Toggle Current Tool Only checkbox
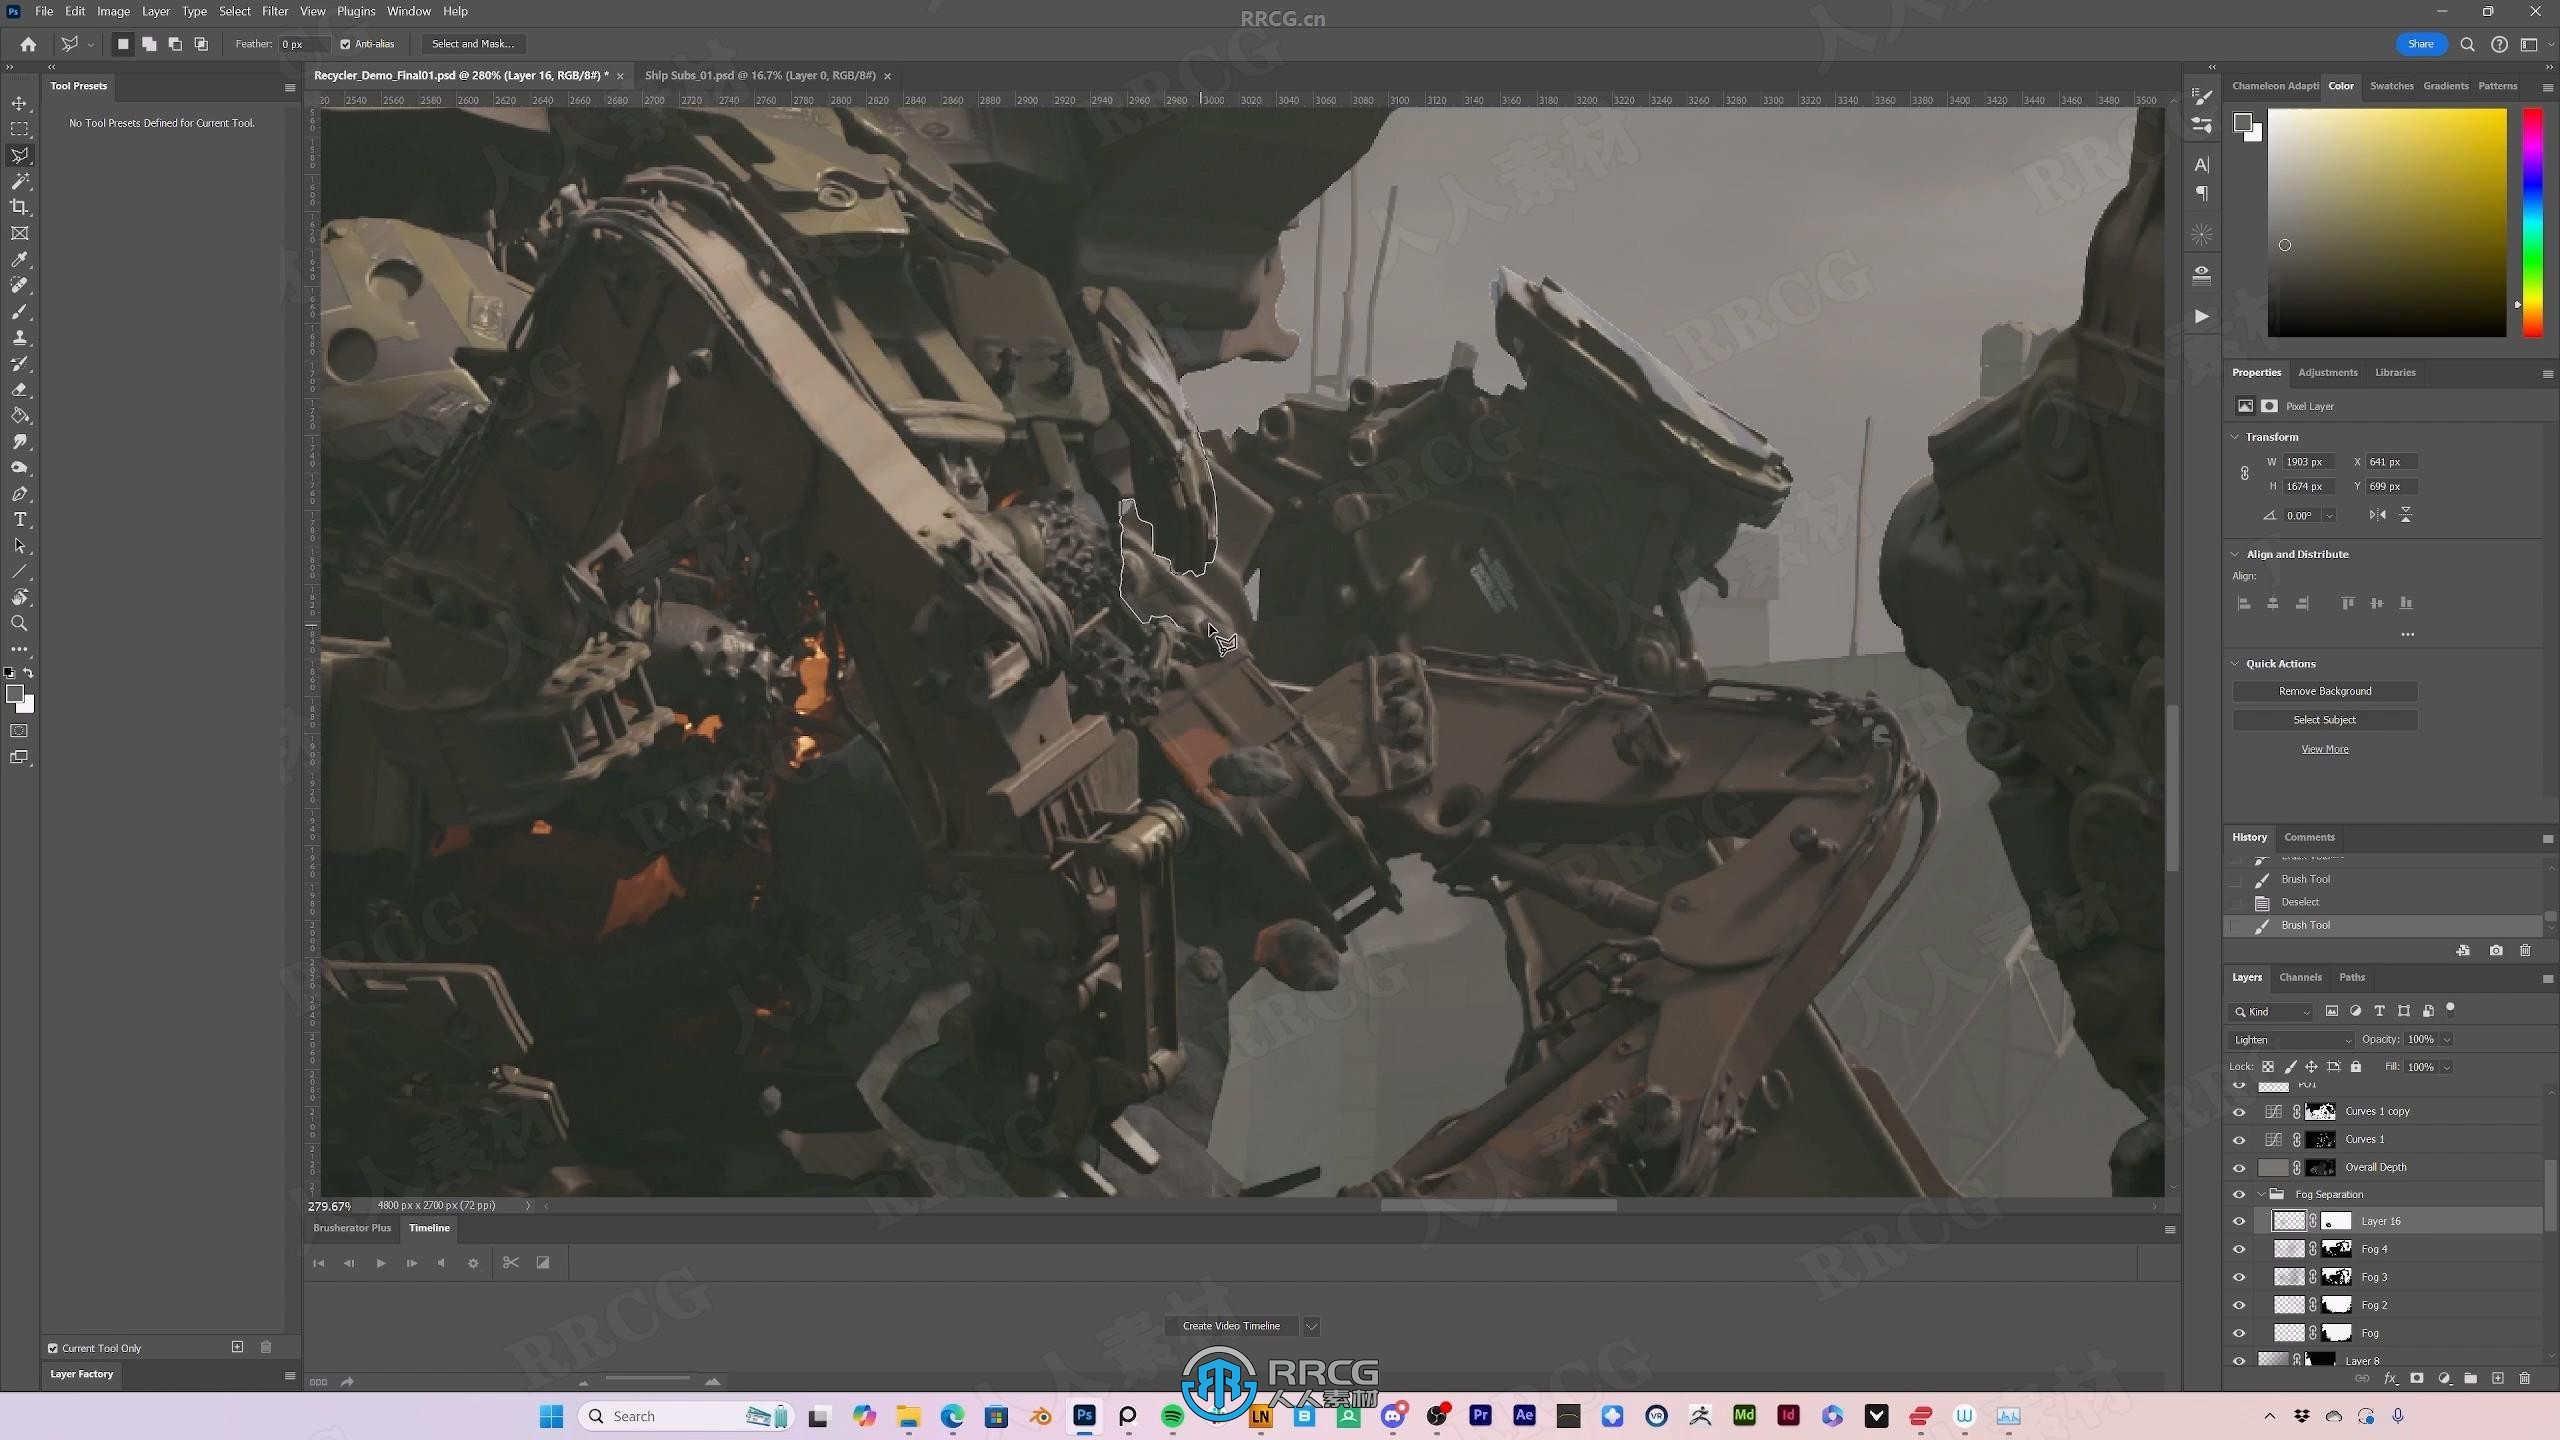Screen dimensions: 2560x1440 [x=53, y=1348]
